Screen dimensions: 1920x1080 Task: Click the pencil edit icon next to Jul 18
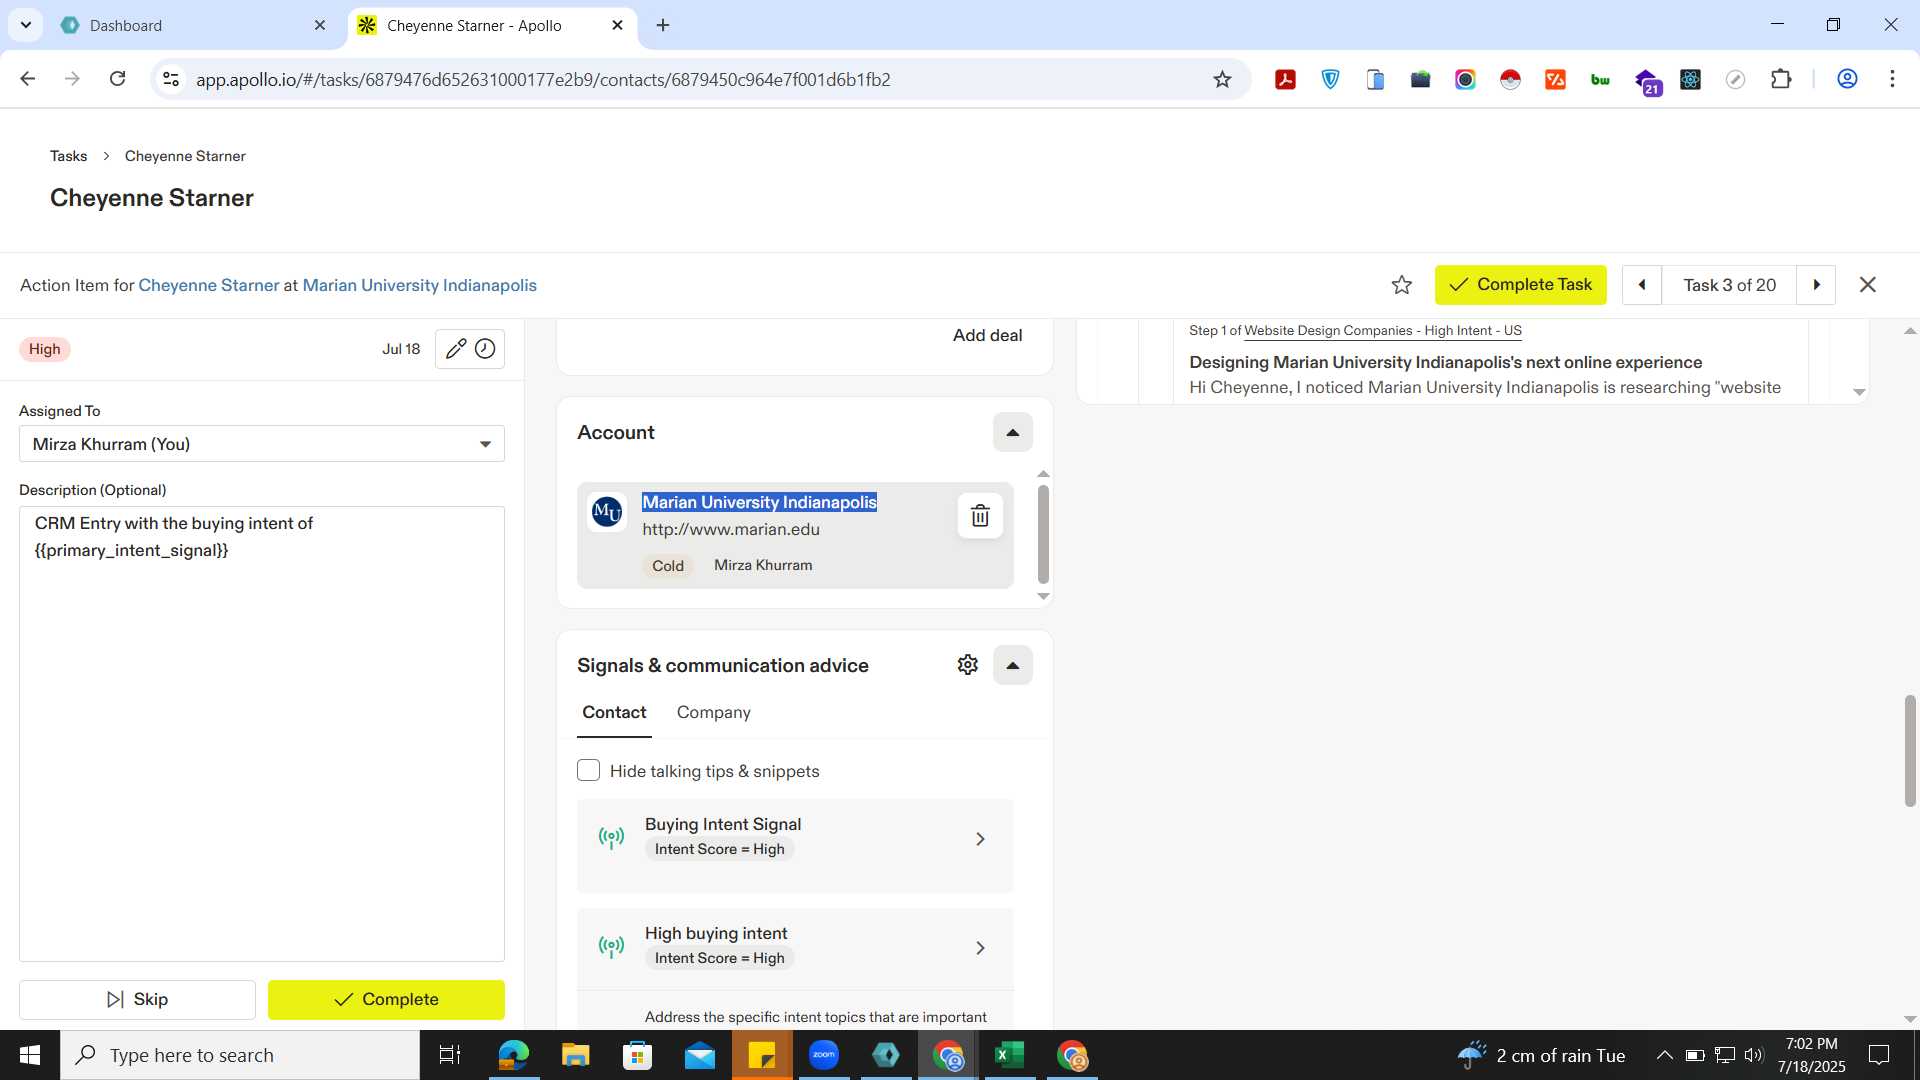(x=456, y=349)
